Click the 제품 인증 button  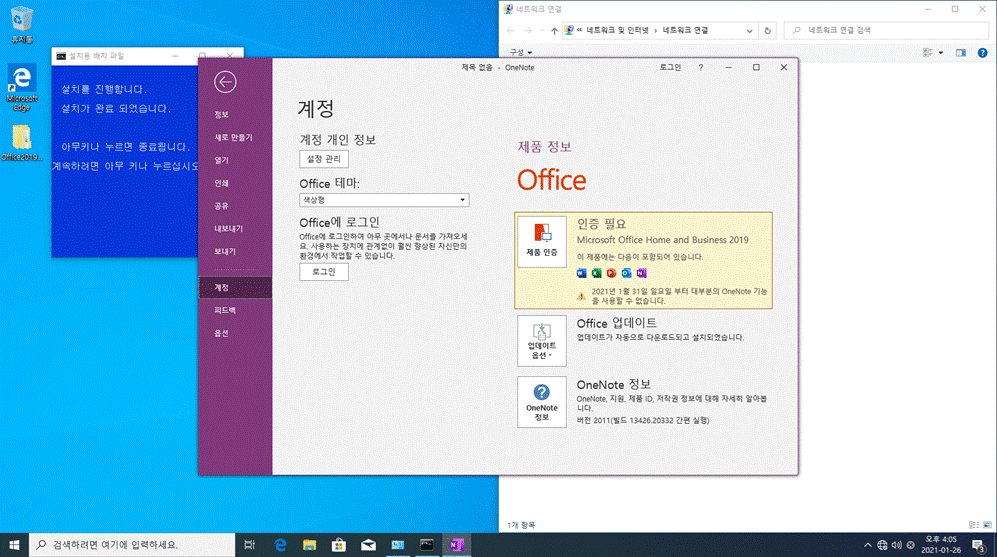click(x=542, y=242)
